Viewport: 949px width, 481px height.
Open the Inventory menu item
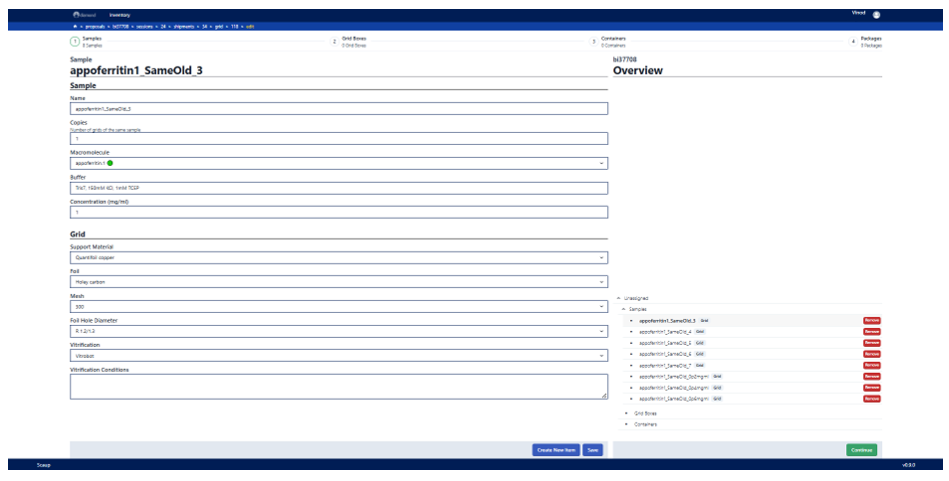click(x=119, y=15)
